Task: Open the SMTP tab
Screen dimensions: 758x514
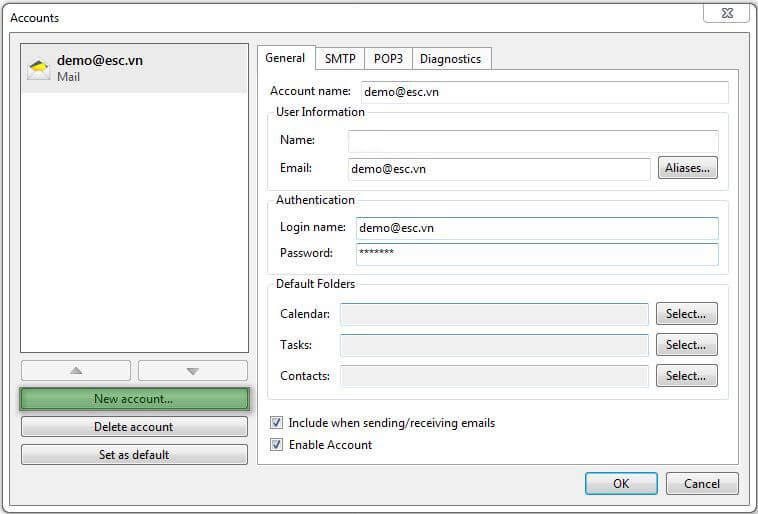Action: tap(340, 59)
